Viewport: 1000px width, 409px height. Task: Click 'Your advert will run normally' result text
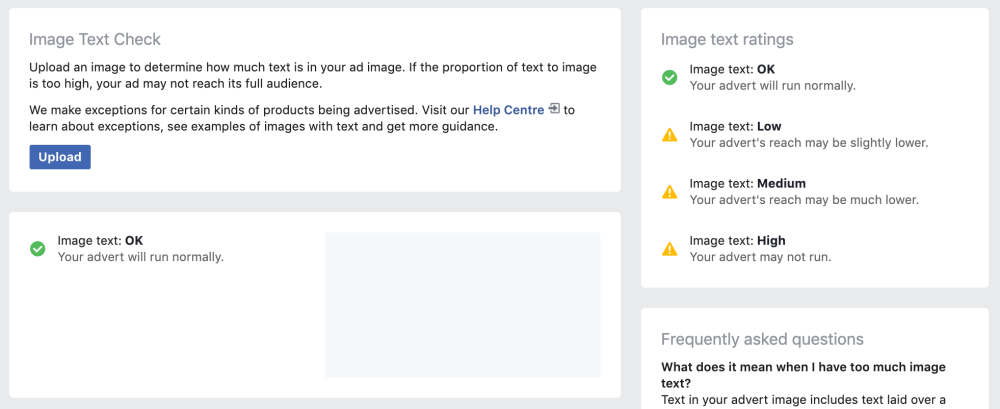[141, 257]
